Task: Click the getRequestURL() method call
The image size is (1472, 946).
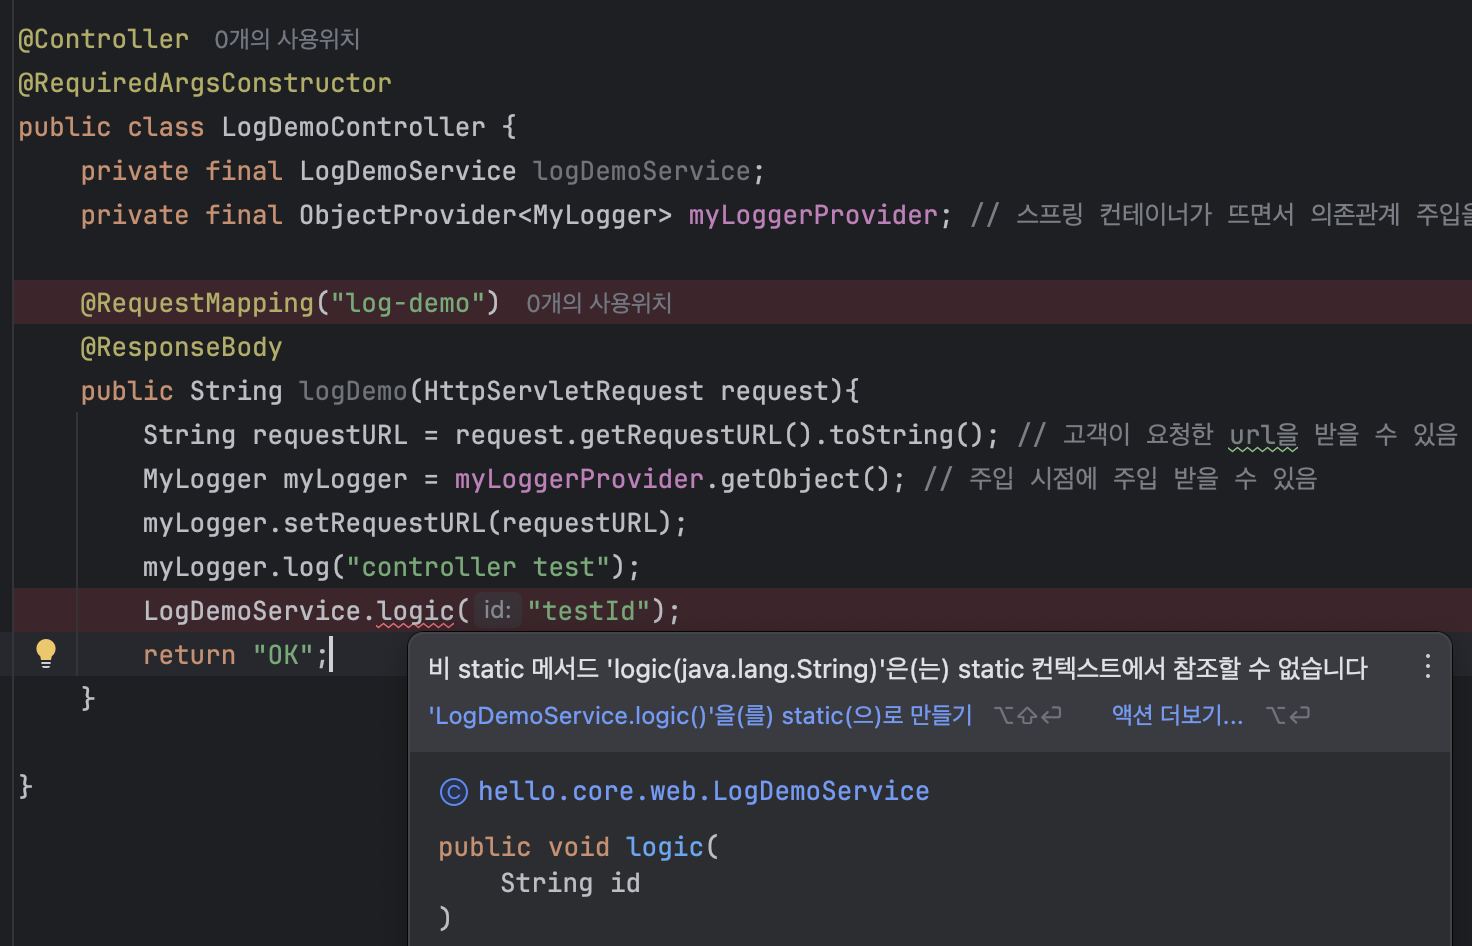Action: point(696,435)
